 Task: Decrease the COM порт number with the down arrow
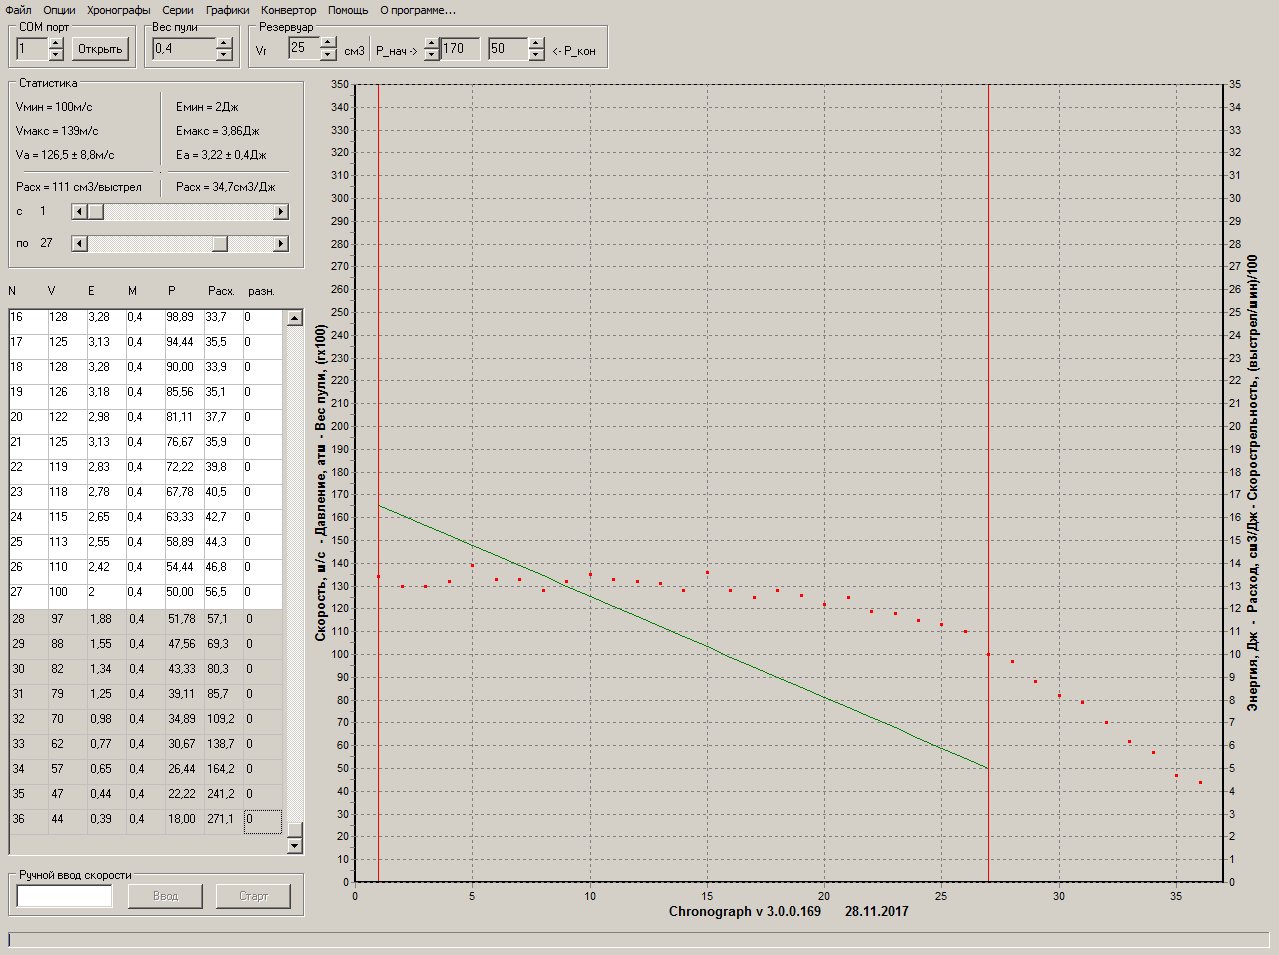tap(56, 54)
